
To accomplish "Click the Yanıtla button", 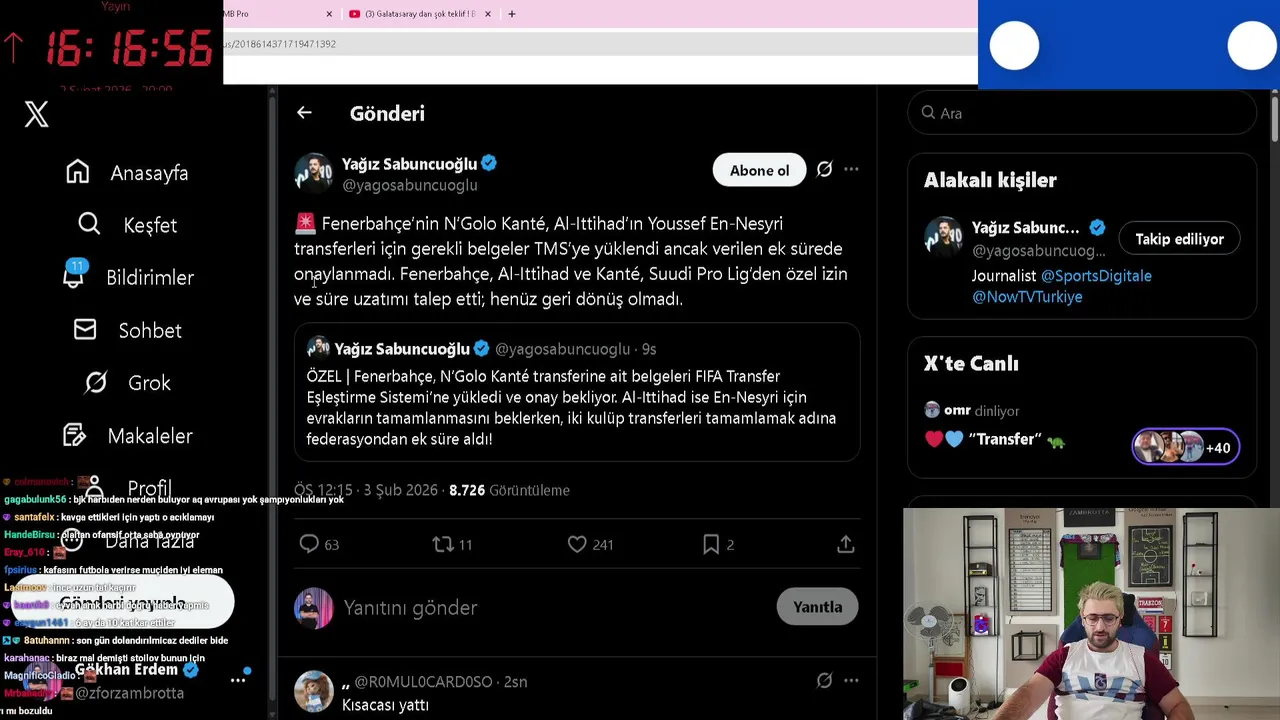I will click(x=817, y=607).
